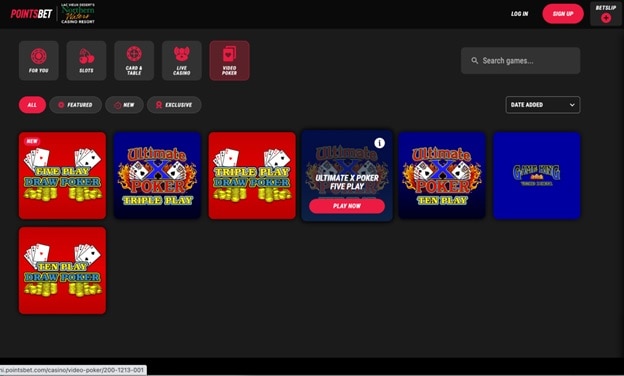Click the info icon on Ultimate X Five Play

coord(380,143)
